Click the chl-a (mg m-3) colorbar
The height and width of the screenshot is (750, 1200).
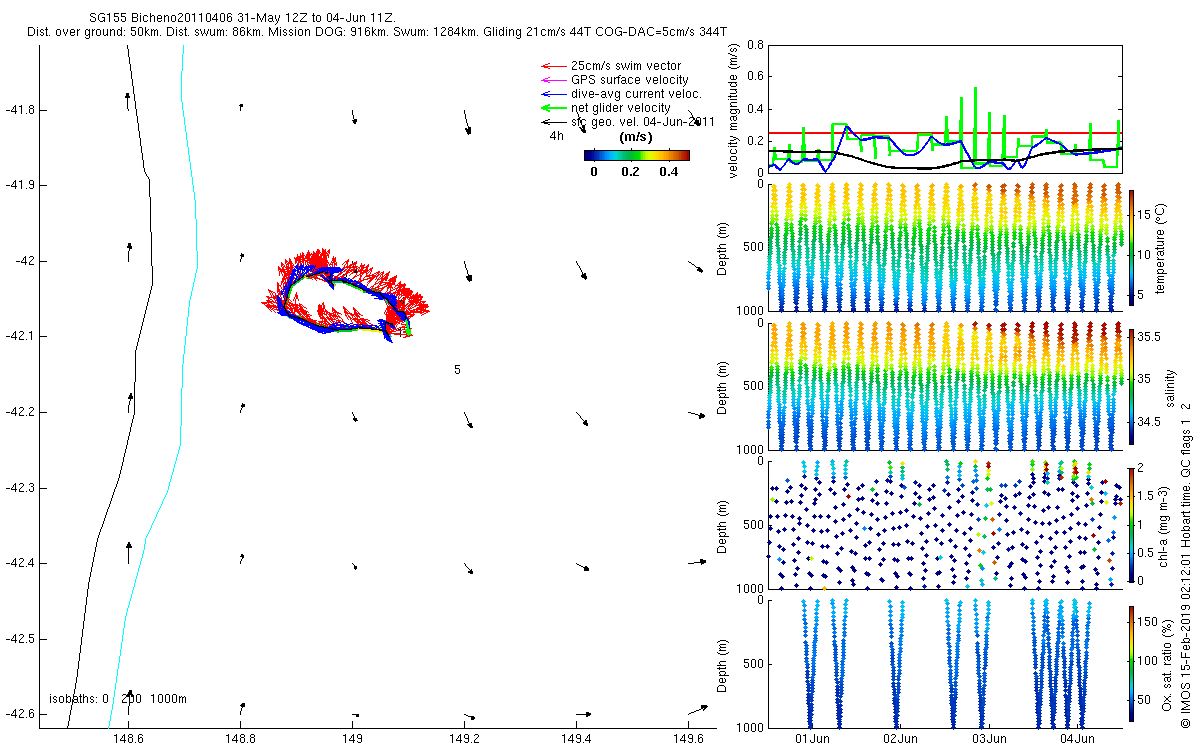[1131, 524]
